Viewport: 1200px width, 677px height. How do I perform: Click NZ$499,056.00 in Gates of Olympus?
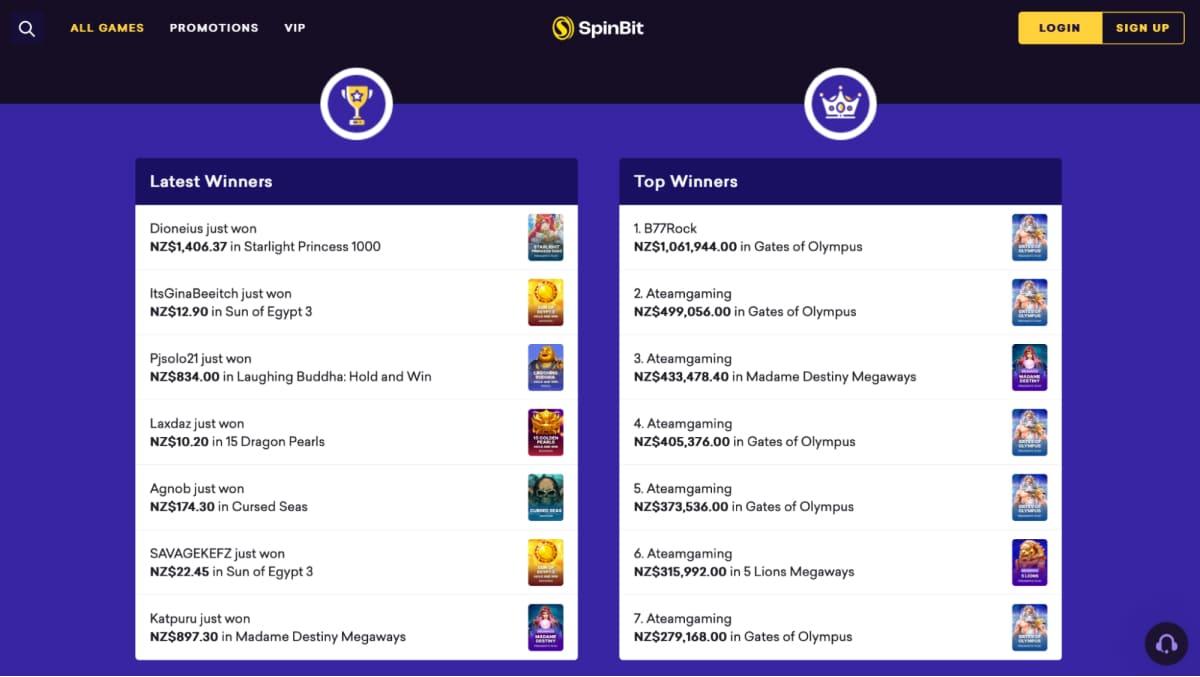pos(745,311)
